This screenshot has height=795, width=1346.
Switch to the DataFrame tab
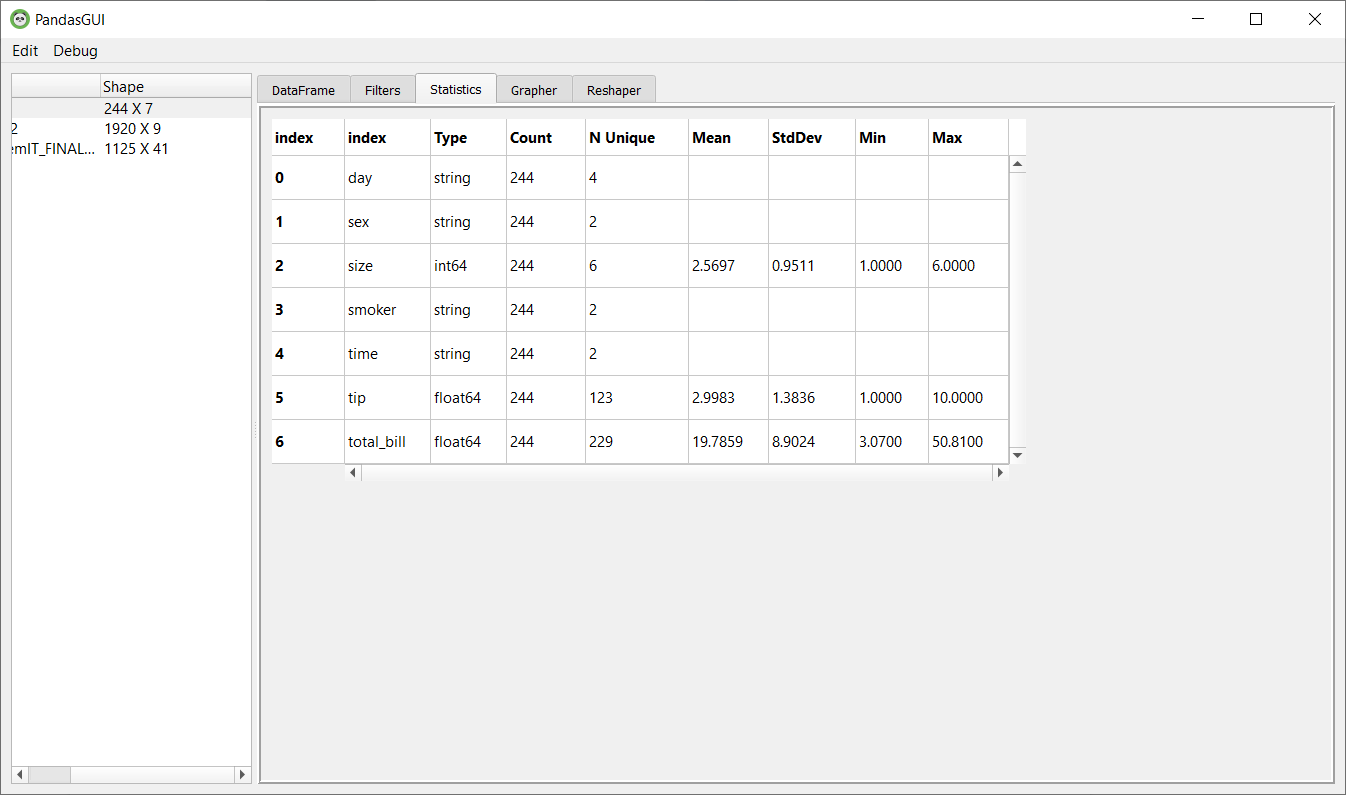click(x=303, y=89)
